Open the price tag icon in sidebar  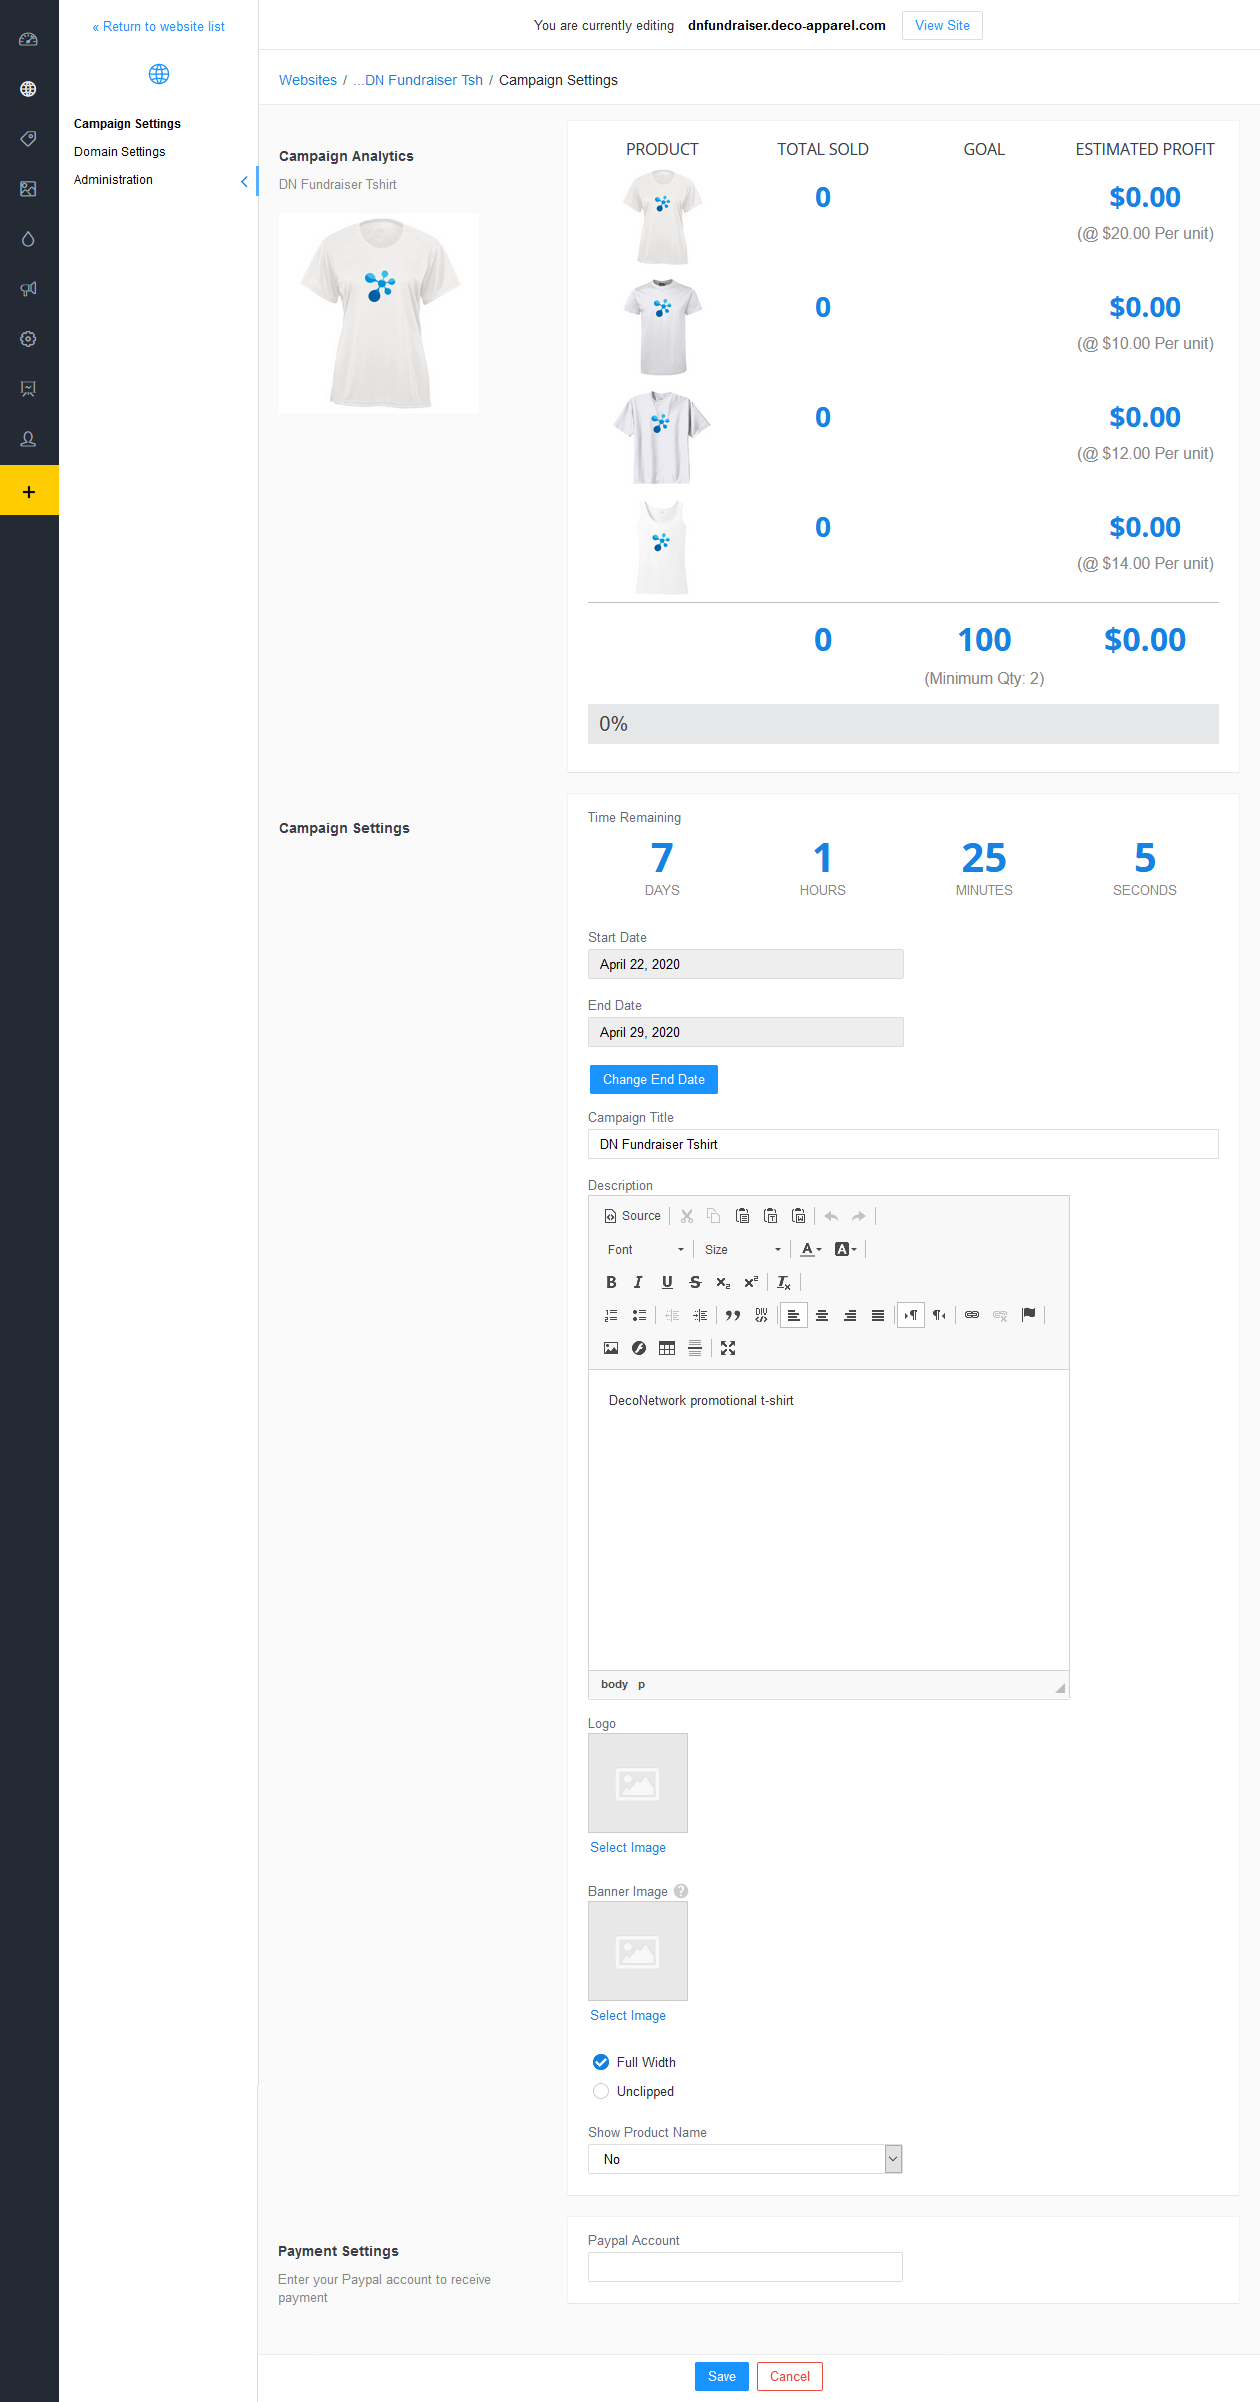point(28,139)
